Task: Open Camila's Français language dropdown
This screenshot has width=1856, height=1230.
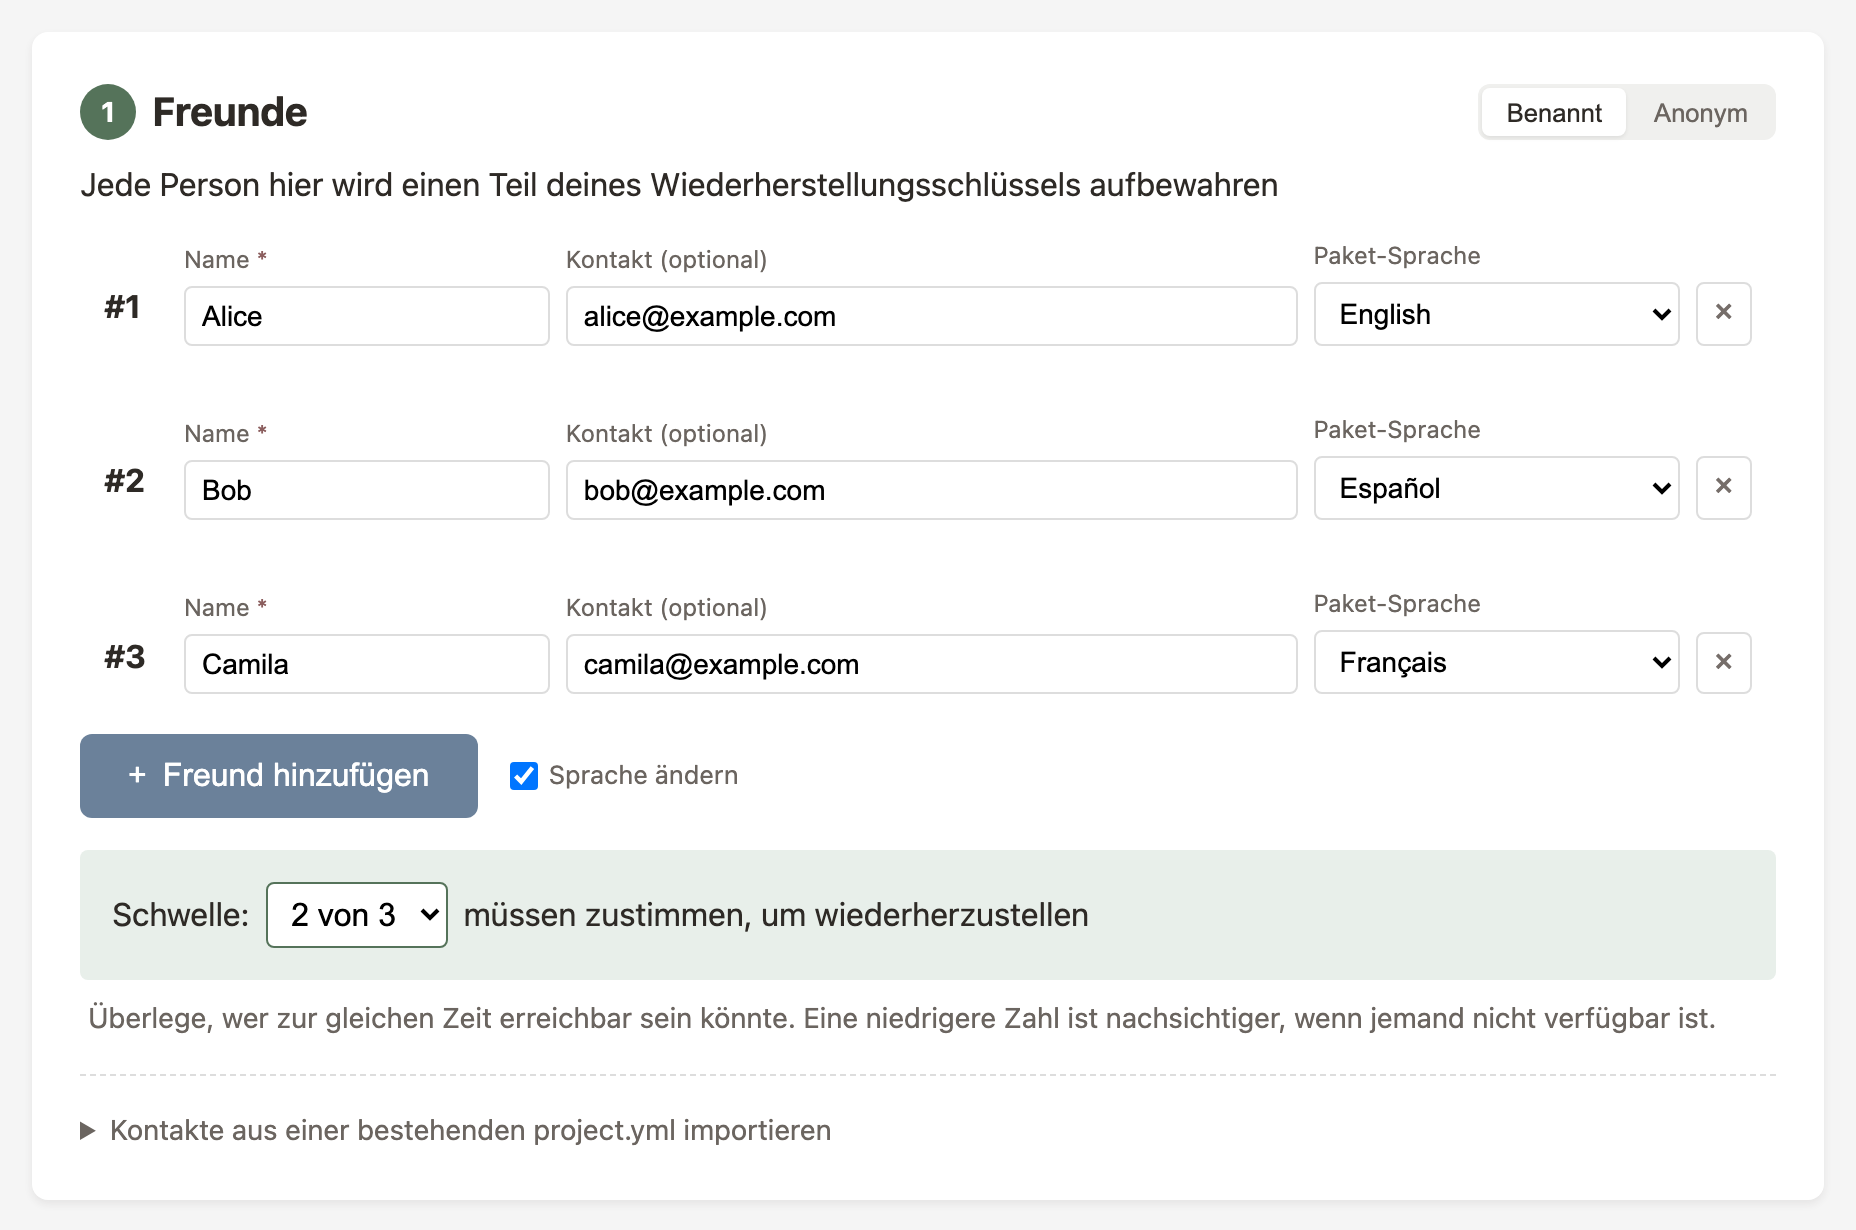Action: pos(1495,662)
